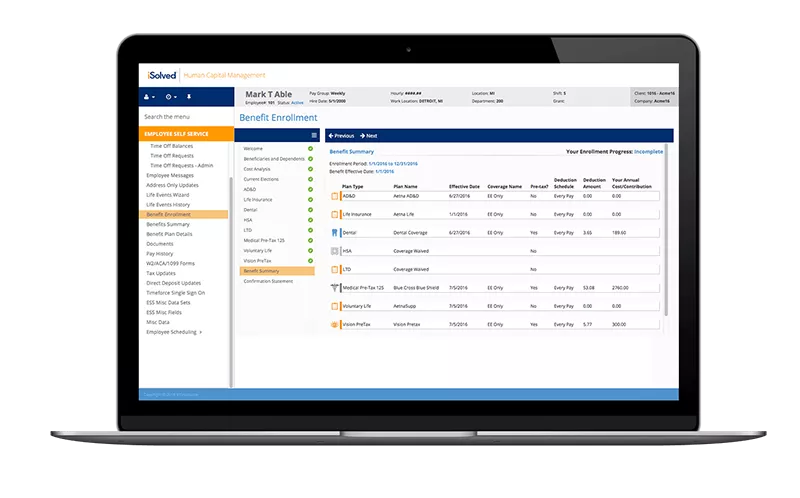Open the user profile dropdown in blue toolbar
This screenshot has height=498, width=800.
click(x=149, y=97)
